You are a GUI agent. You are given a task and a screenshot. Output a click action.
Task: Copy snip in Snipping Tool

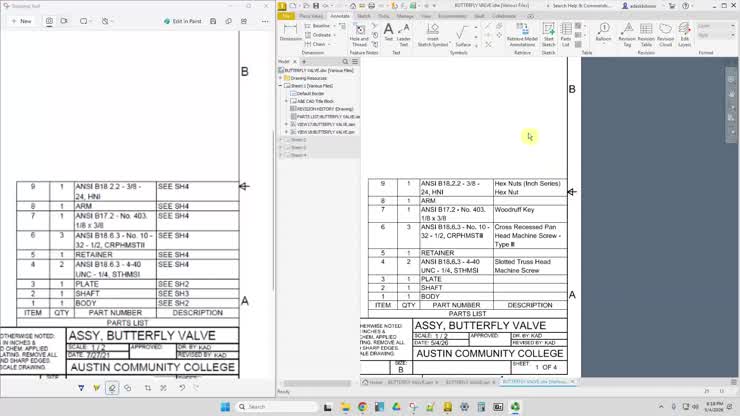(x=228, y=21)
